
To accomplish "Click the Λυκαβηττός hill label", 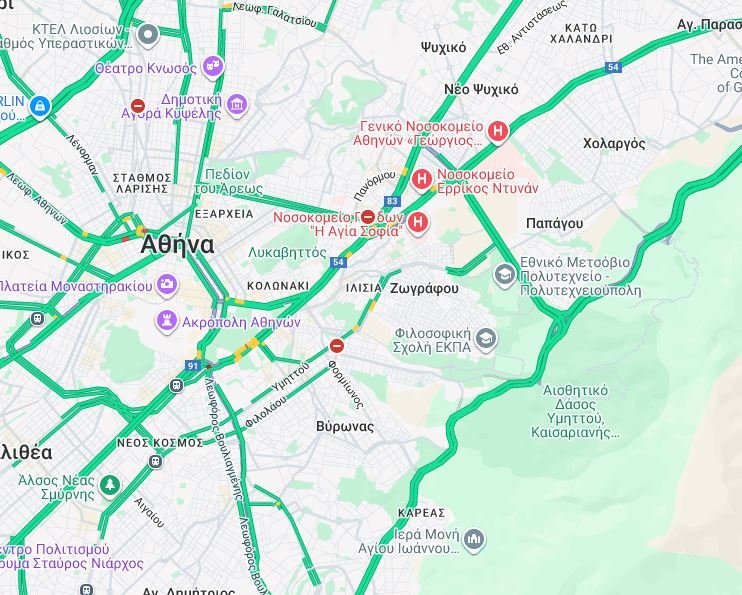I will 287,253.
